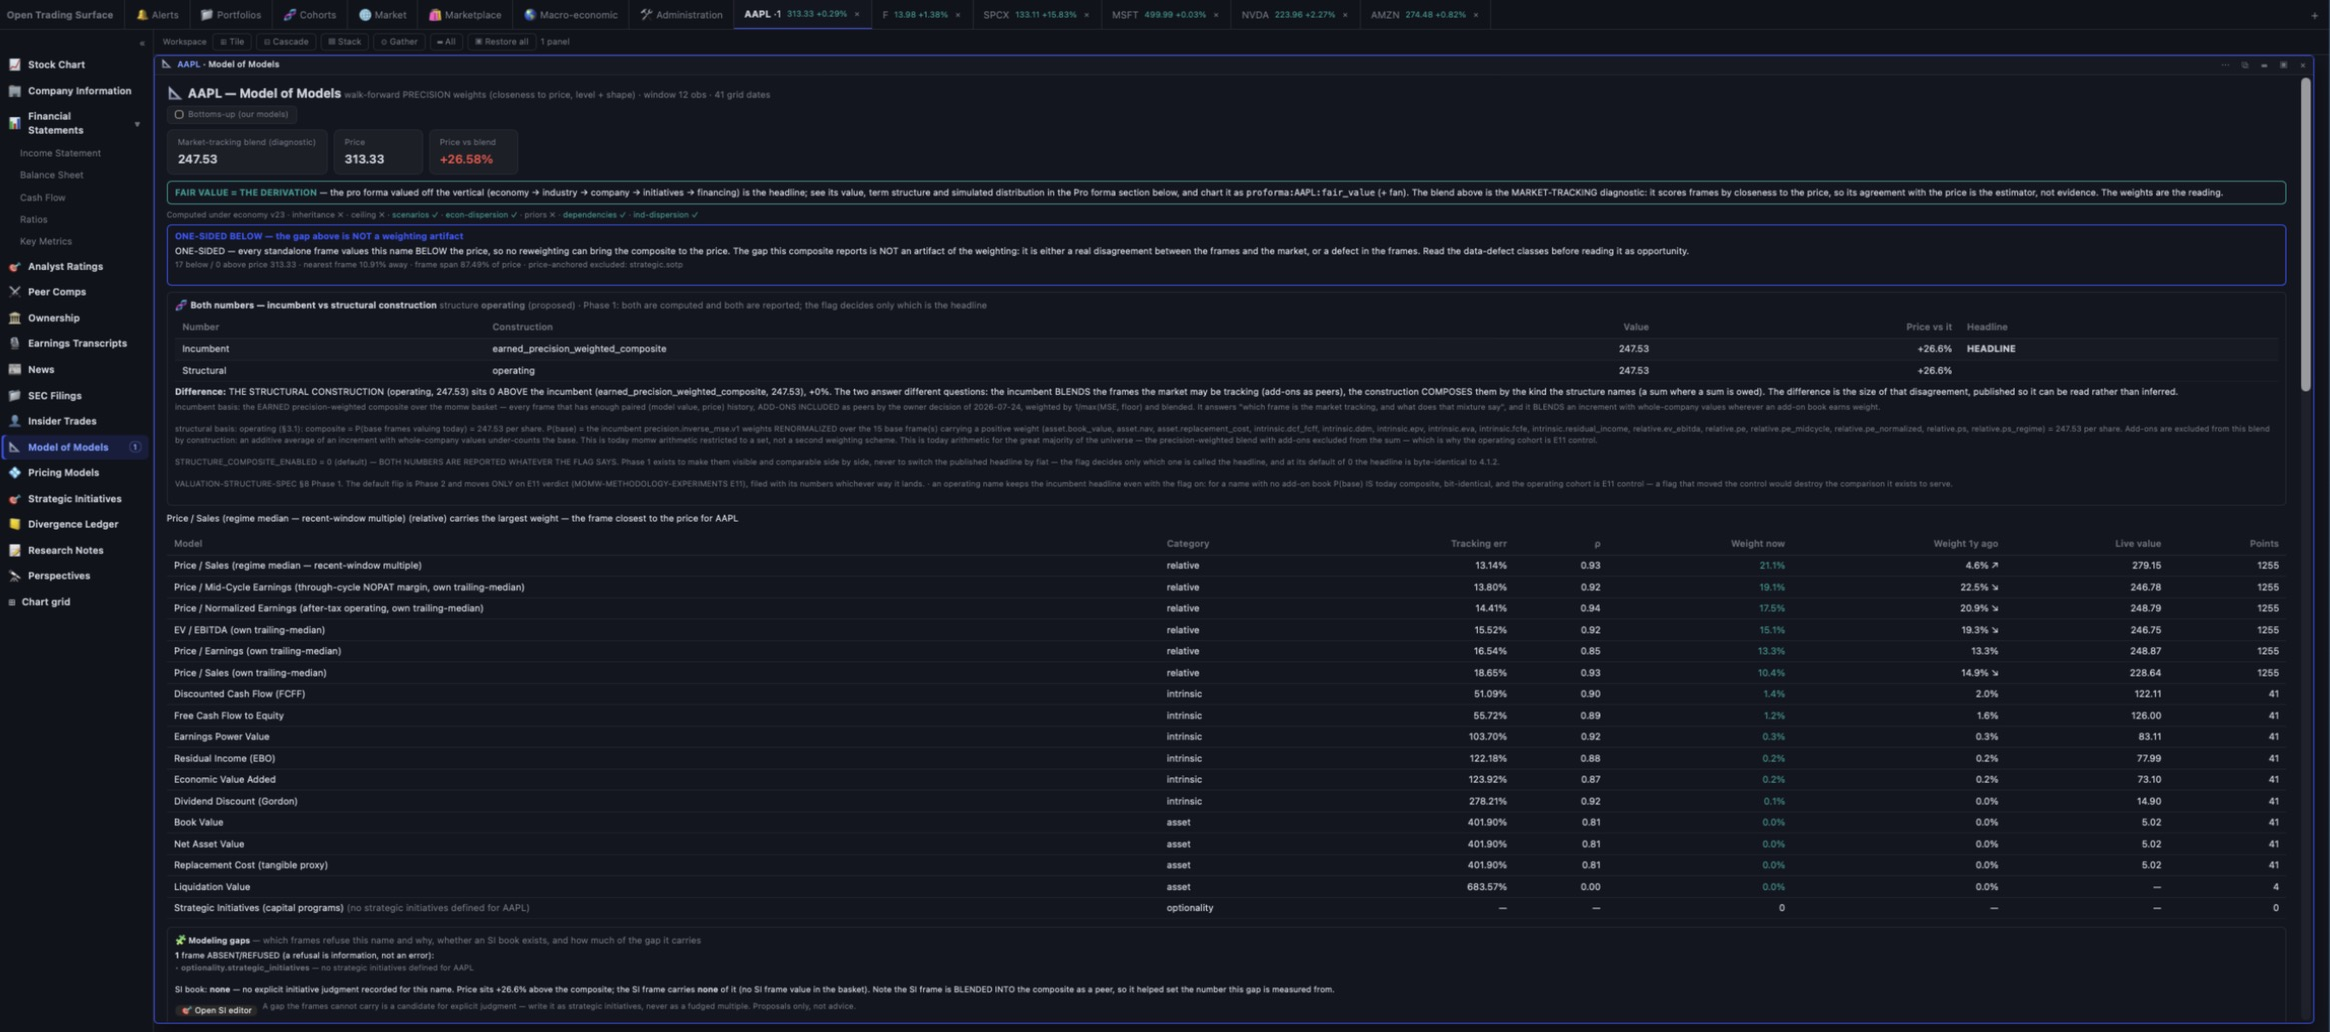Switch to the SPCX ticker tab
The width and height of the screenshot is (2330, 1032).
1036,15
